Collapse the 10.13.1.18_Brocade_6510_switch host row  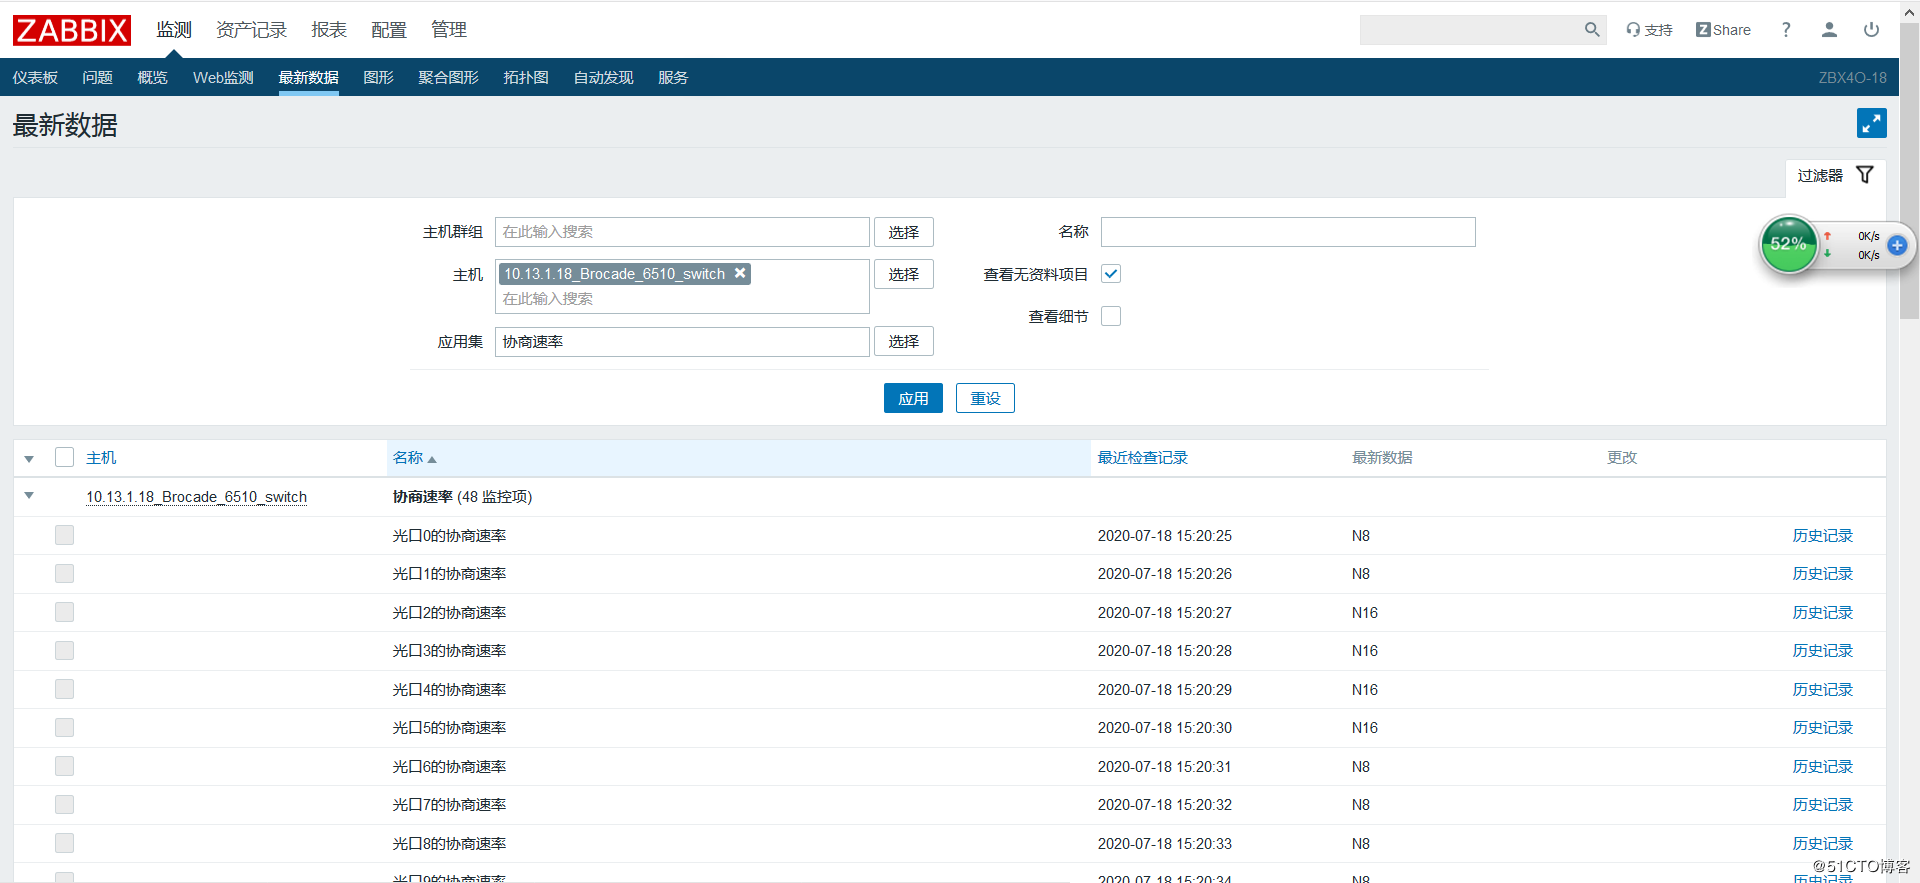pyautogui.click(x=29, y=496)
